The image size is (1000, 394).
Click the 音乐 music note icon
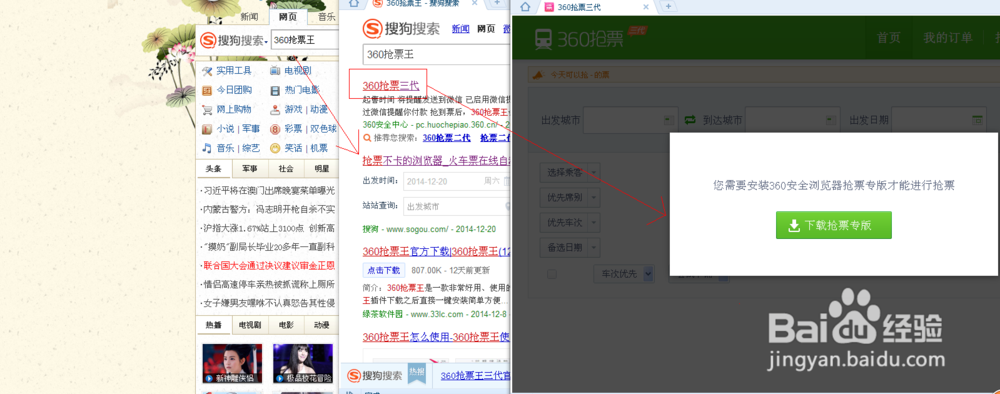(207, 148)
